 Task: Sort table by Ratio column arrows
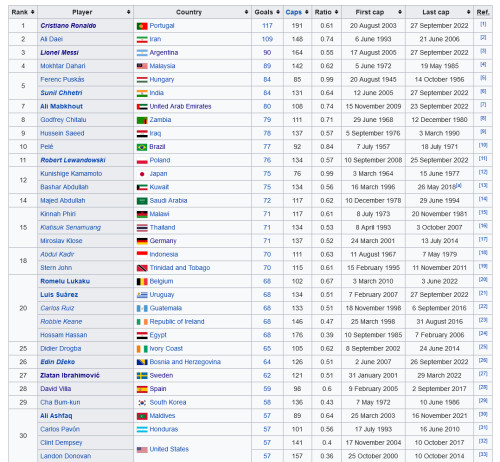pyautogui.click(x=336, y=12)
